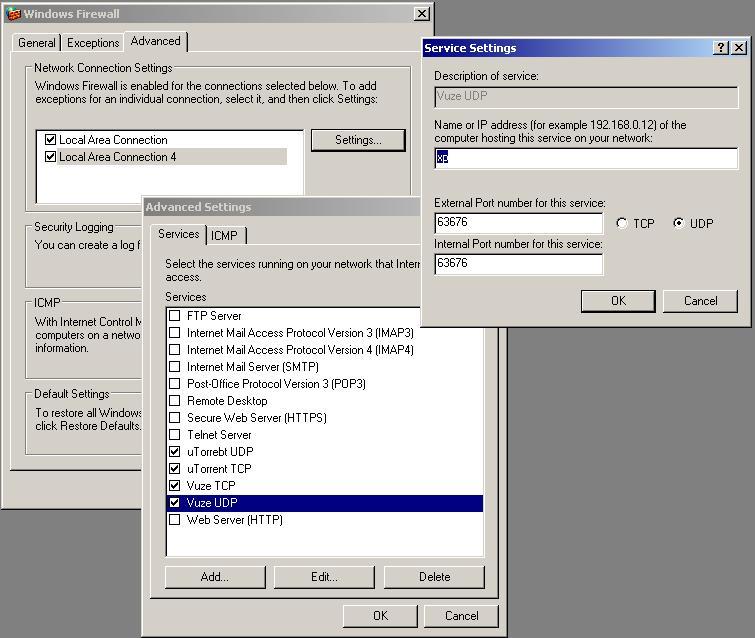Close the Windows Firewall window
Screen dimensions: 755x638
coord(422,14)
